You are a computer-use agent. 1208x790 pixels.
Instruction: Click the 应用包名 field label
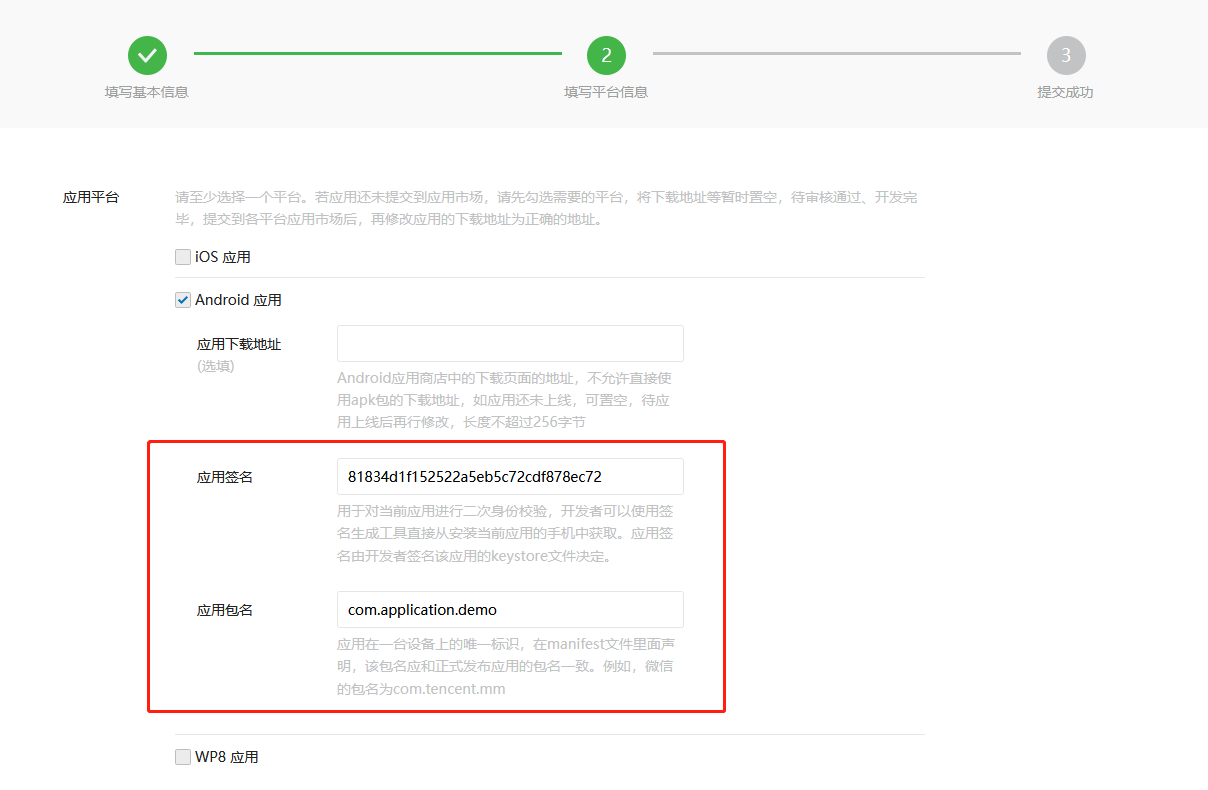(x=225, y=610)
